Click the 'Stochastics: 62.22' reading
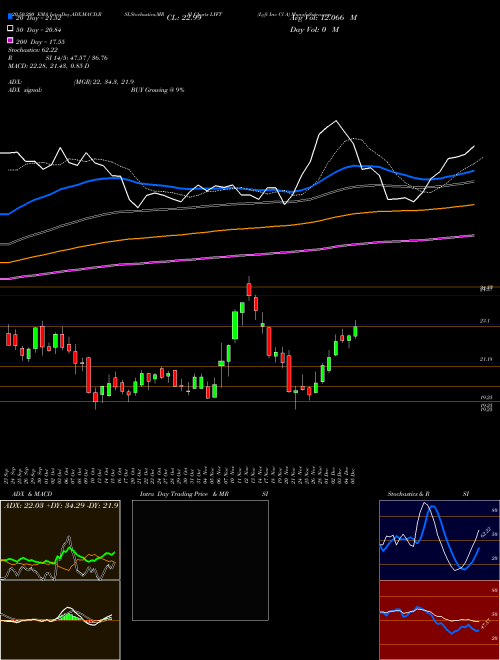Screen dimensions: 500x660 tap(33, 50)
